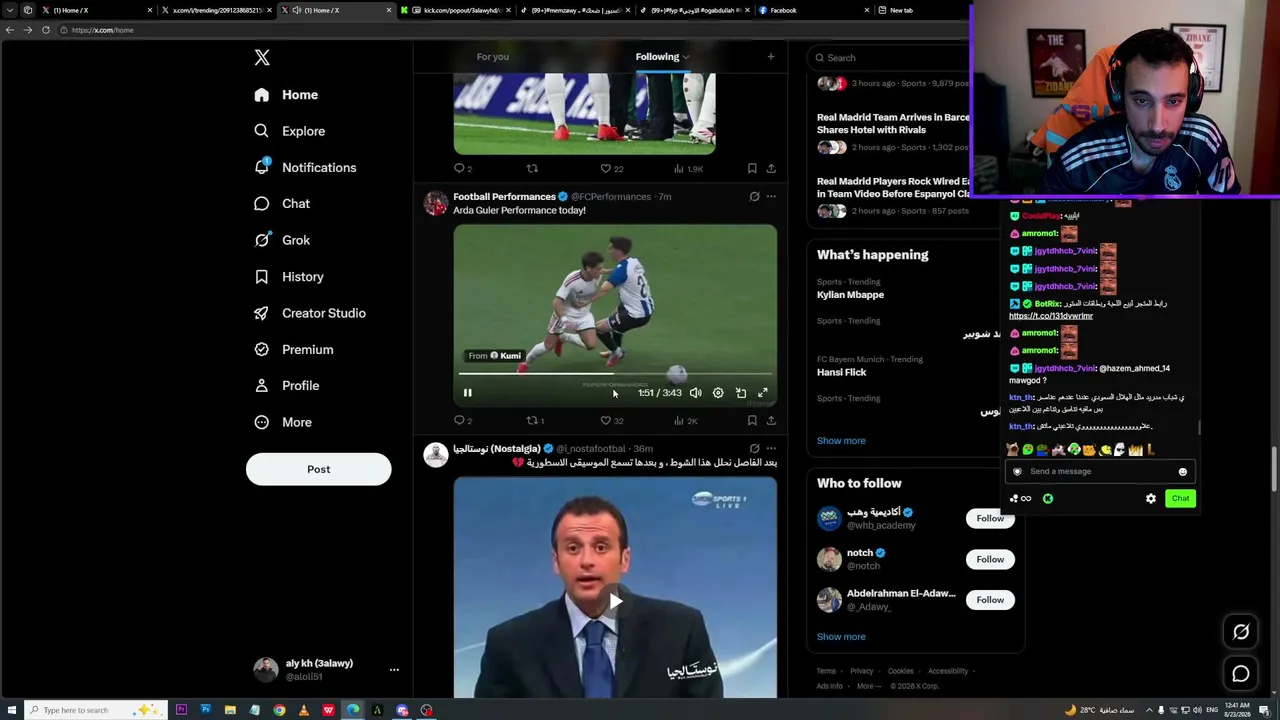Mute the Arda Guler video
This screenshot has width=1280, height=720.
coord(696,393)
